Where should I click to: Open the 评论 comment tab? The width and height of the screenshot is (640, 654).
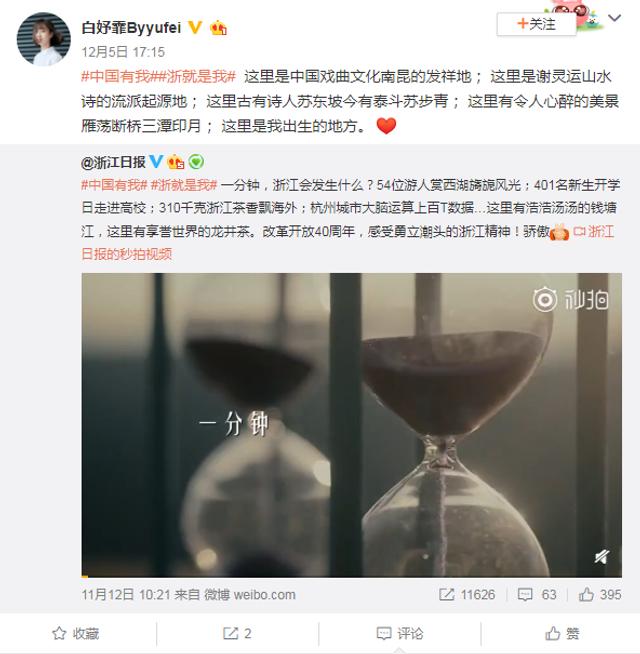pyautogui.click(x=400, y=633)
